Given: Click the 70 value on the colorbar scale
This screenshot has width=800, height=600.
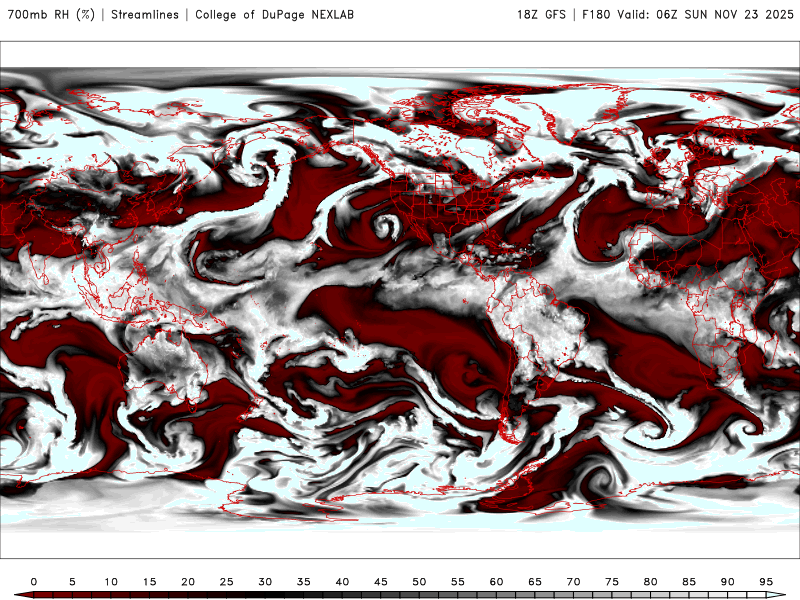Looking at the screenshot, I should coord(573,582).
